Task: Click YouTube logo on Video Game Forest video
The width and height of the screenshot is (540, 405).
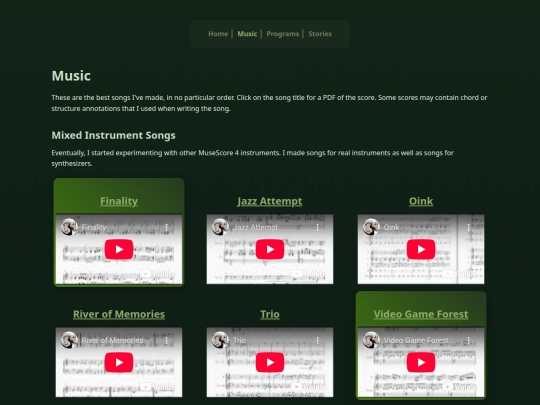Action: [460, 387]
